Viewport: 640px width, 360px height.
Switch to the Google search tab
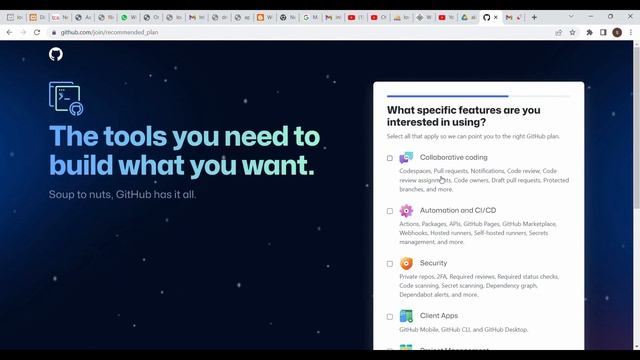310,18
